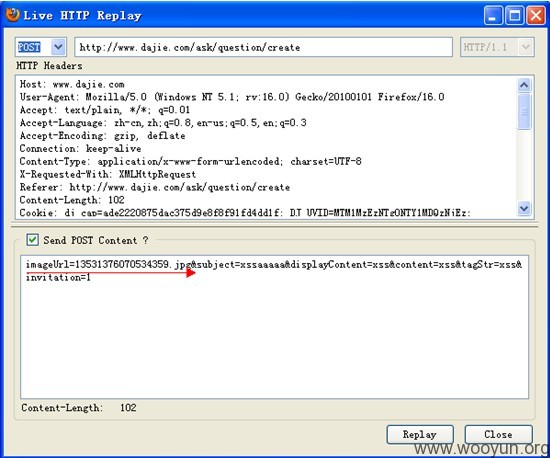Click the request URL input field
The width and height of the screenshot is (550, 458).
click(x=263, y=47)
